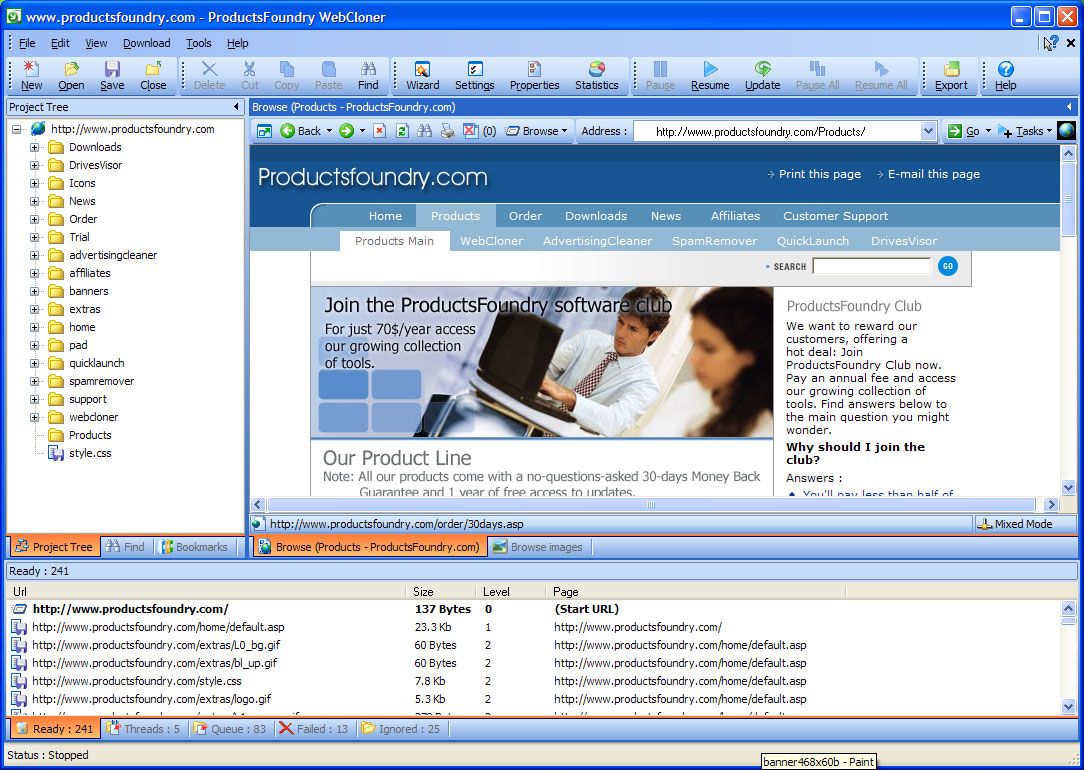Viewport: 1084px width, 770px height.
Task: Click the web page SEARCH text box
Action: click(872, 266)
